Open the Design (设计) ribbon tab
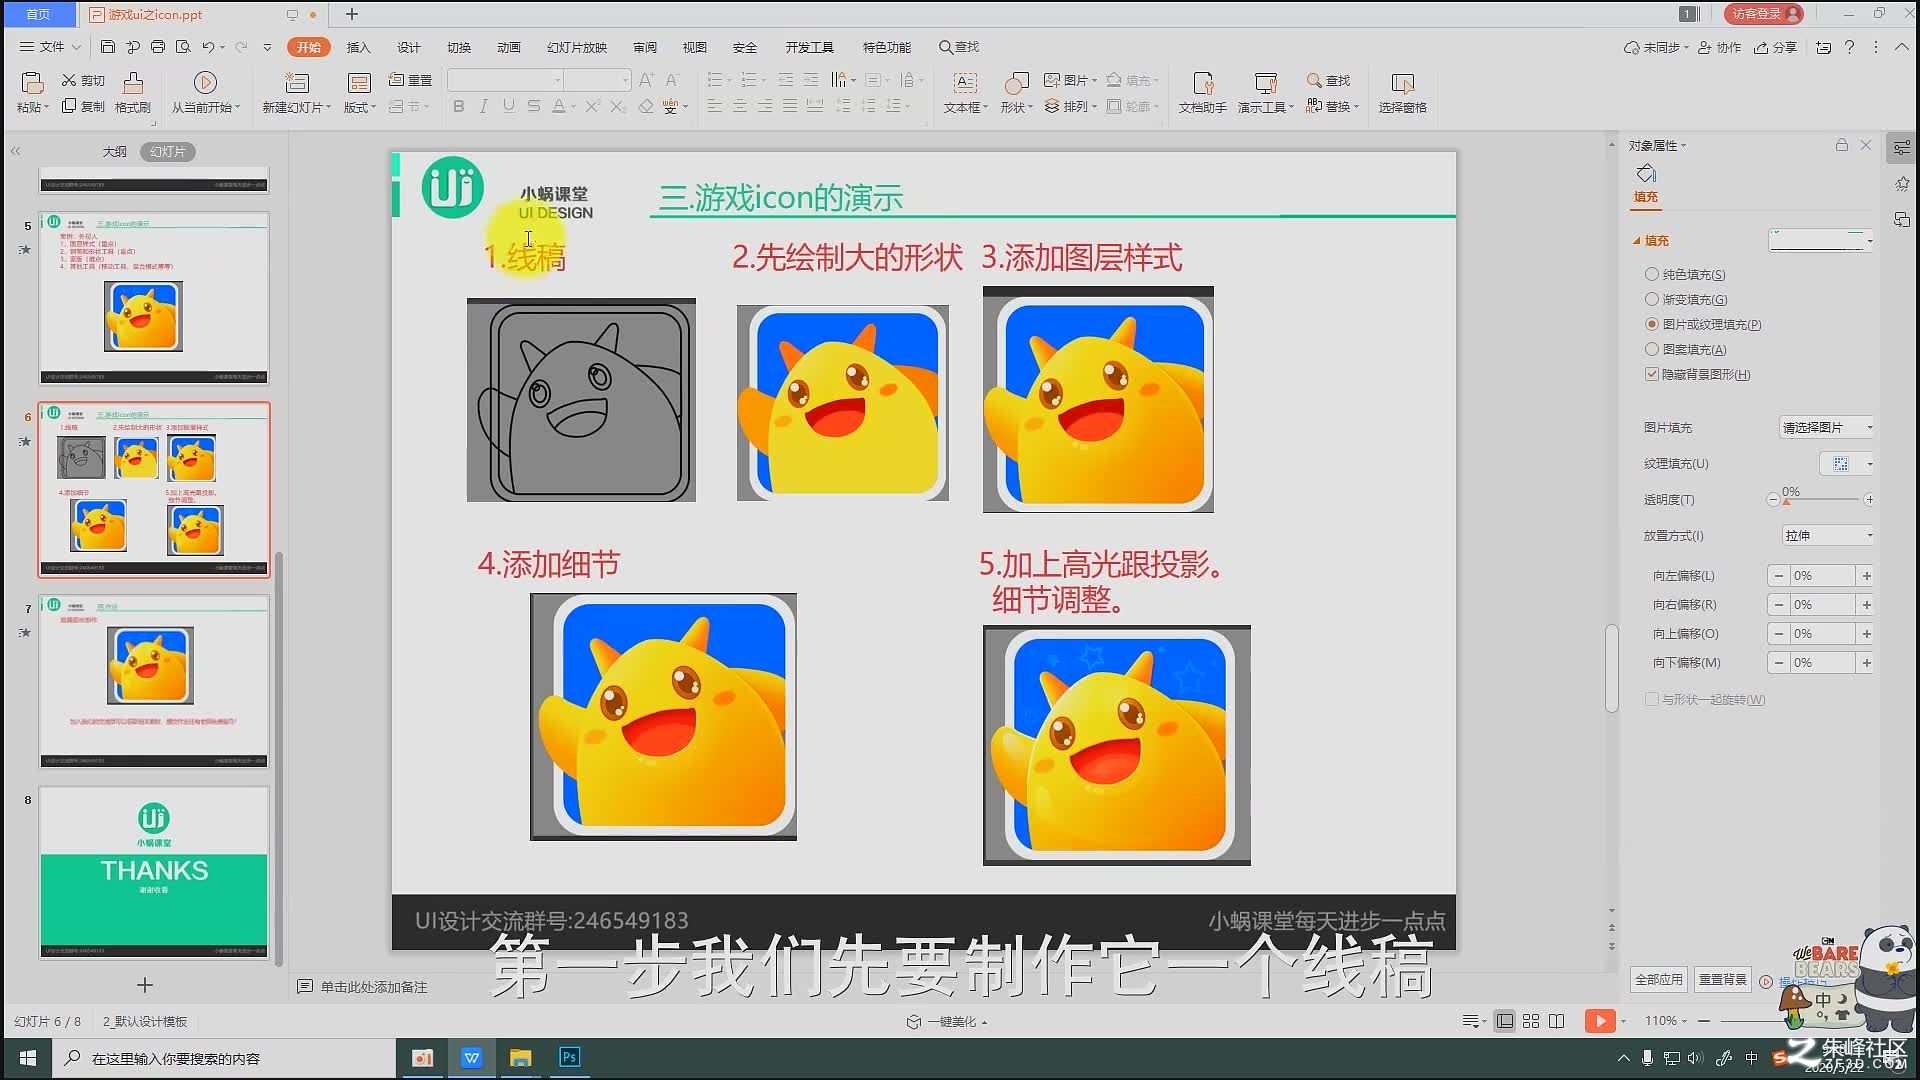The image size is (1920, 1080). coord(408,47)
